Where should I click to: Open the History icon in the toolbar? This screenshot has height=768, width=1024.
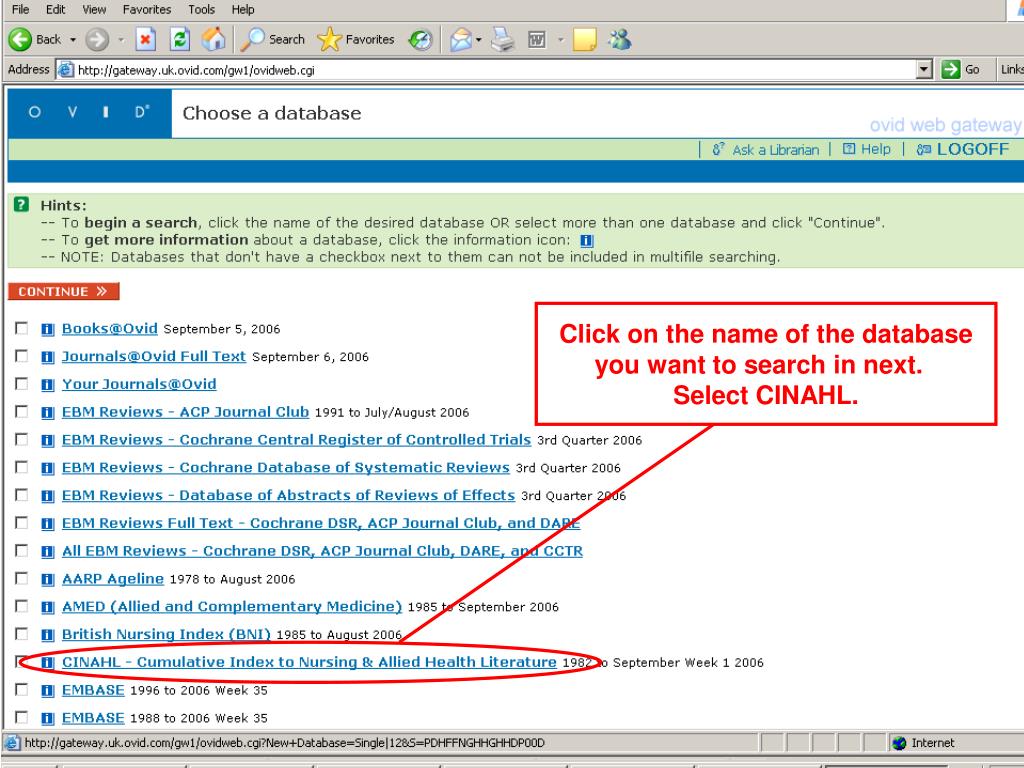click(421, 40)
